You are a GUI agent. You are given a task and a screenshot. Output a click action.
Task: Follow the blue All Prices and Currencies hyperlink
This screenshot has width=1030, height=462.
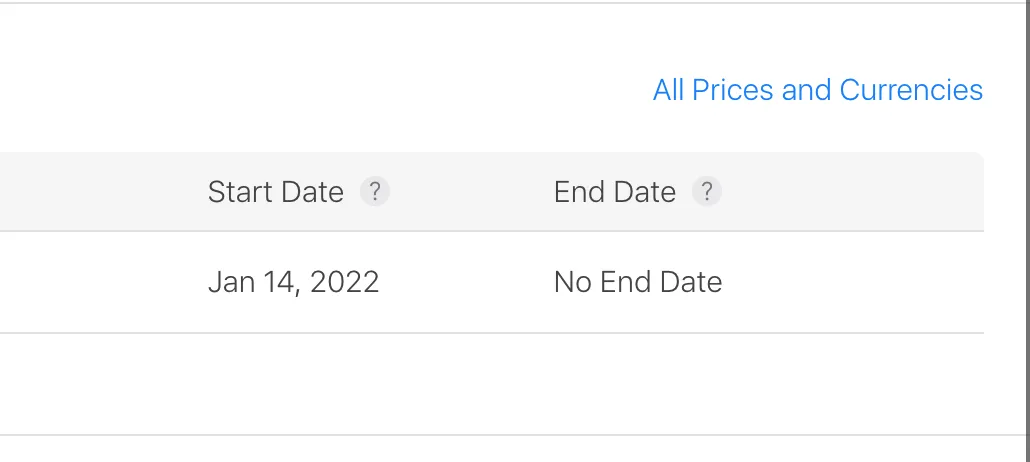tap(817, 90)
